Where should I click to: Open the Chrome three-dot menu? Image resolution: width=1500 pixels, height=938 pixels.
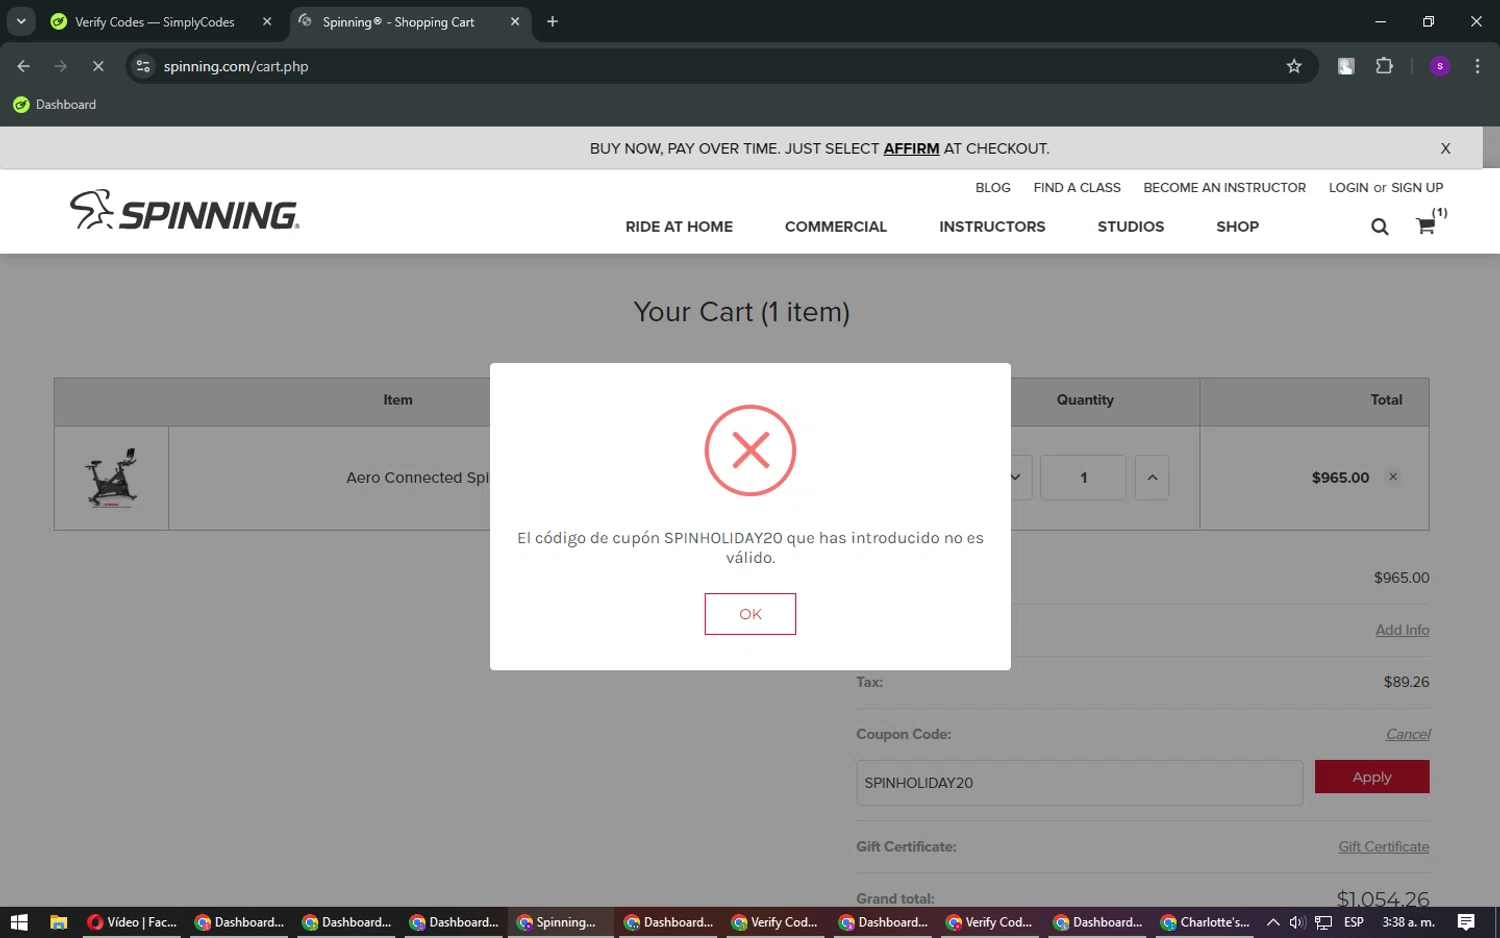1477,66
